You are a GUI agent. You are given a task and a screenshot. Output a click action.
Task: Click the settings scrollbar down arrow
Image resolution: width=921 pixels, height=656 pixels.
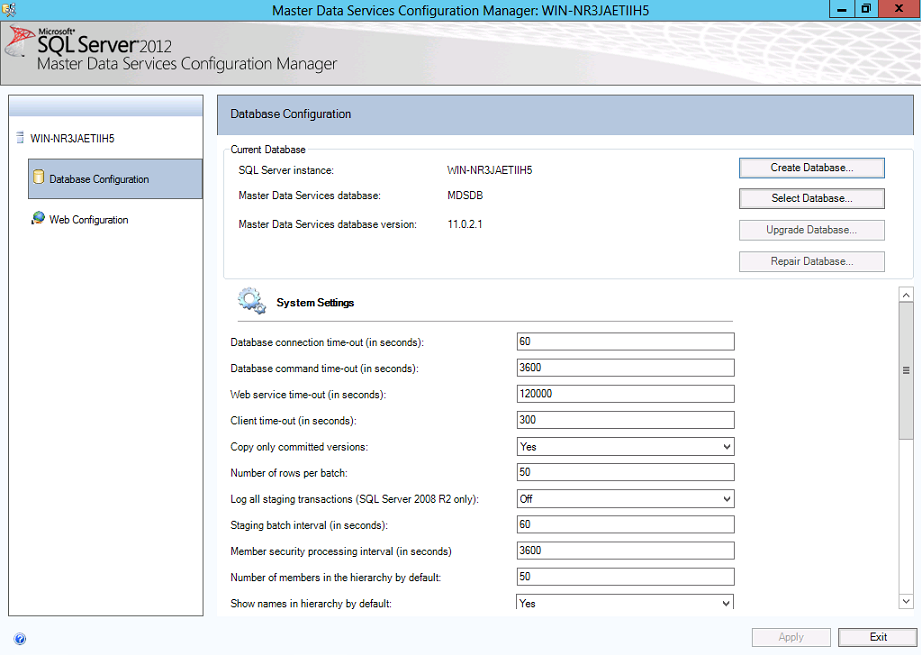coord(906,601)
